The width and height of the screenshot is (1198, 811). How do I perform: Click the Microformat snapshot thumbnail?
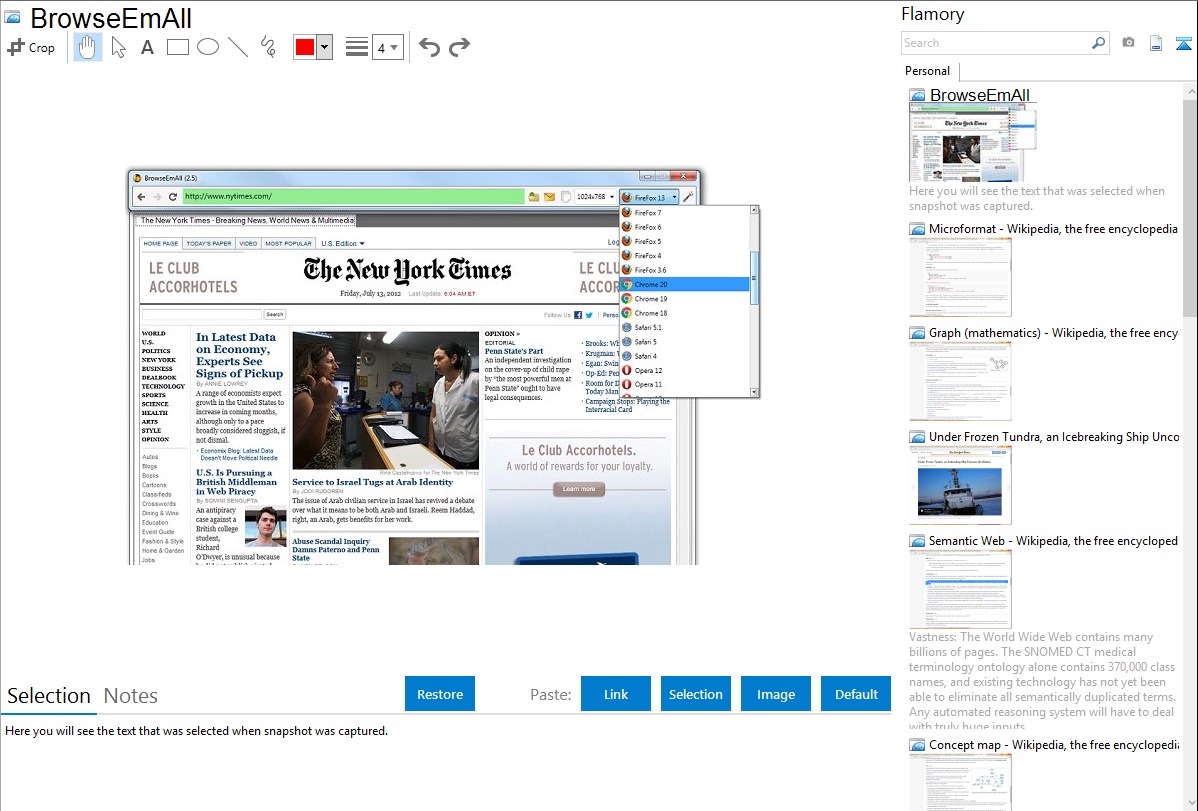click(x=960, y=277)
